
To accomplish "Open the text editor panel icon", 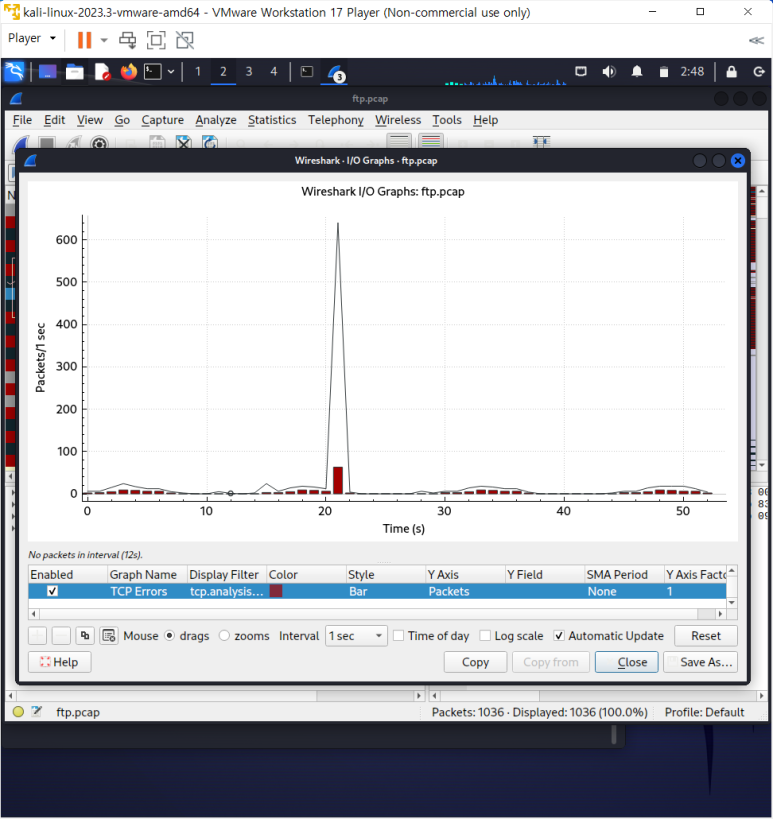I will coord(102,72).
